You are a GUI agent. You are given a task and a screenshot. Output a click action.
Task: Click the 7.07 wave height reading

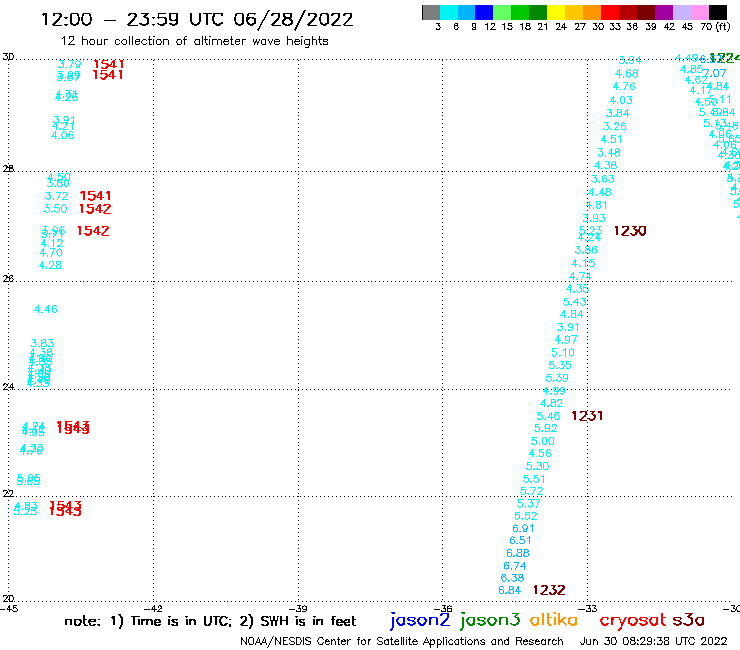tap(715, 73)
